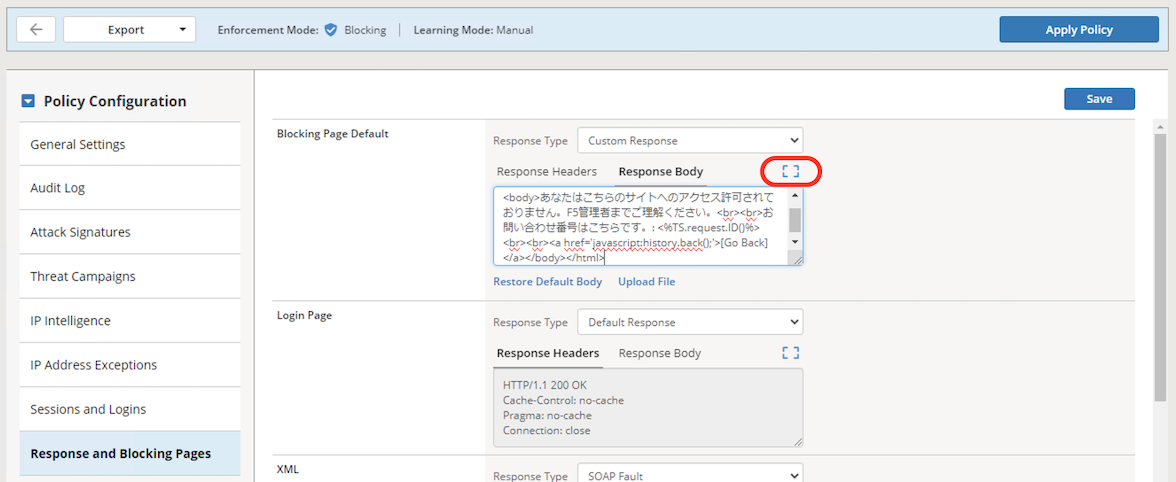Open General Settings
Image resolution: width=1176 pixels, height=482 pixels.
[x=130, y=144]
